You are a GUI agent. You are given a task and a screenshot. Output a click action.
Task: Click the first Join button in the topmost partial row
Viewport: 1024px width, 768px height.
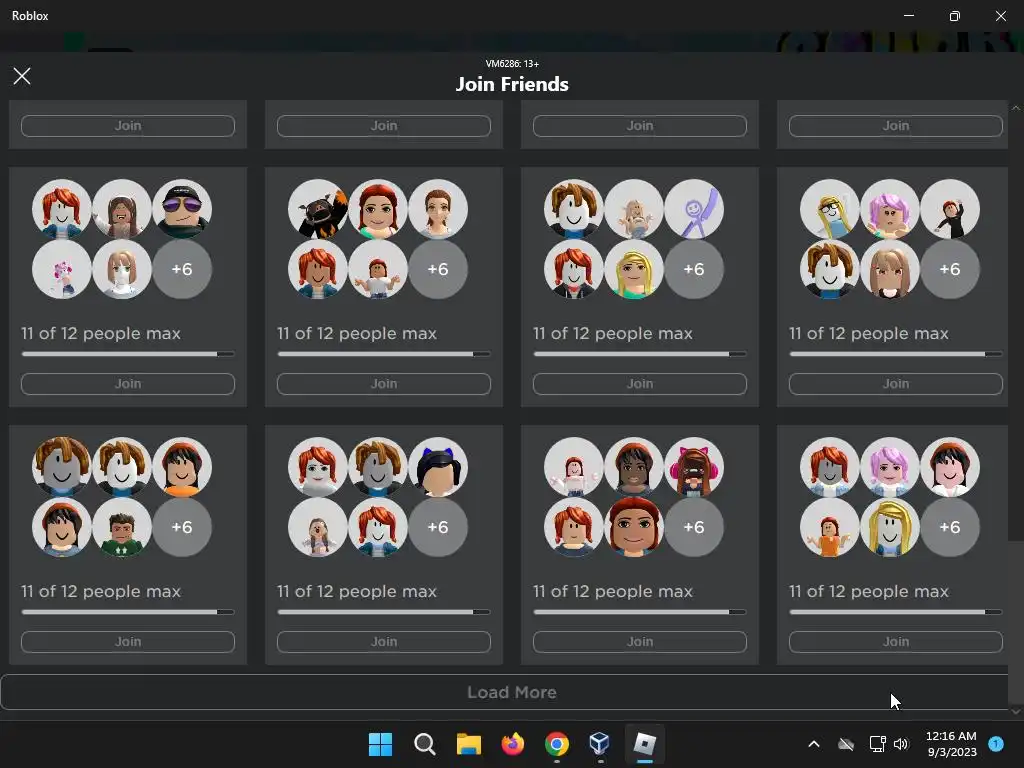tap(128, 126)
